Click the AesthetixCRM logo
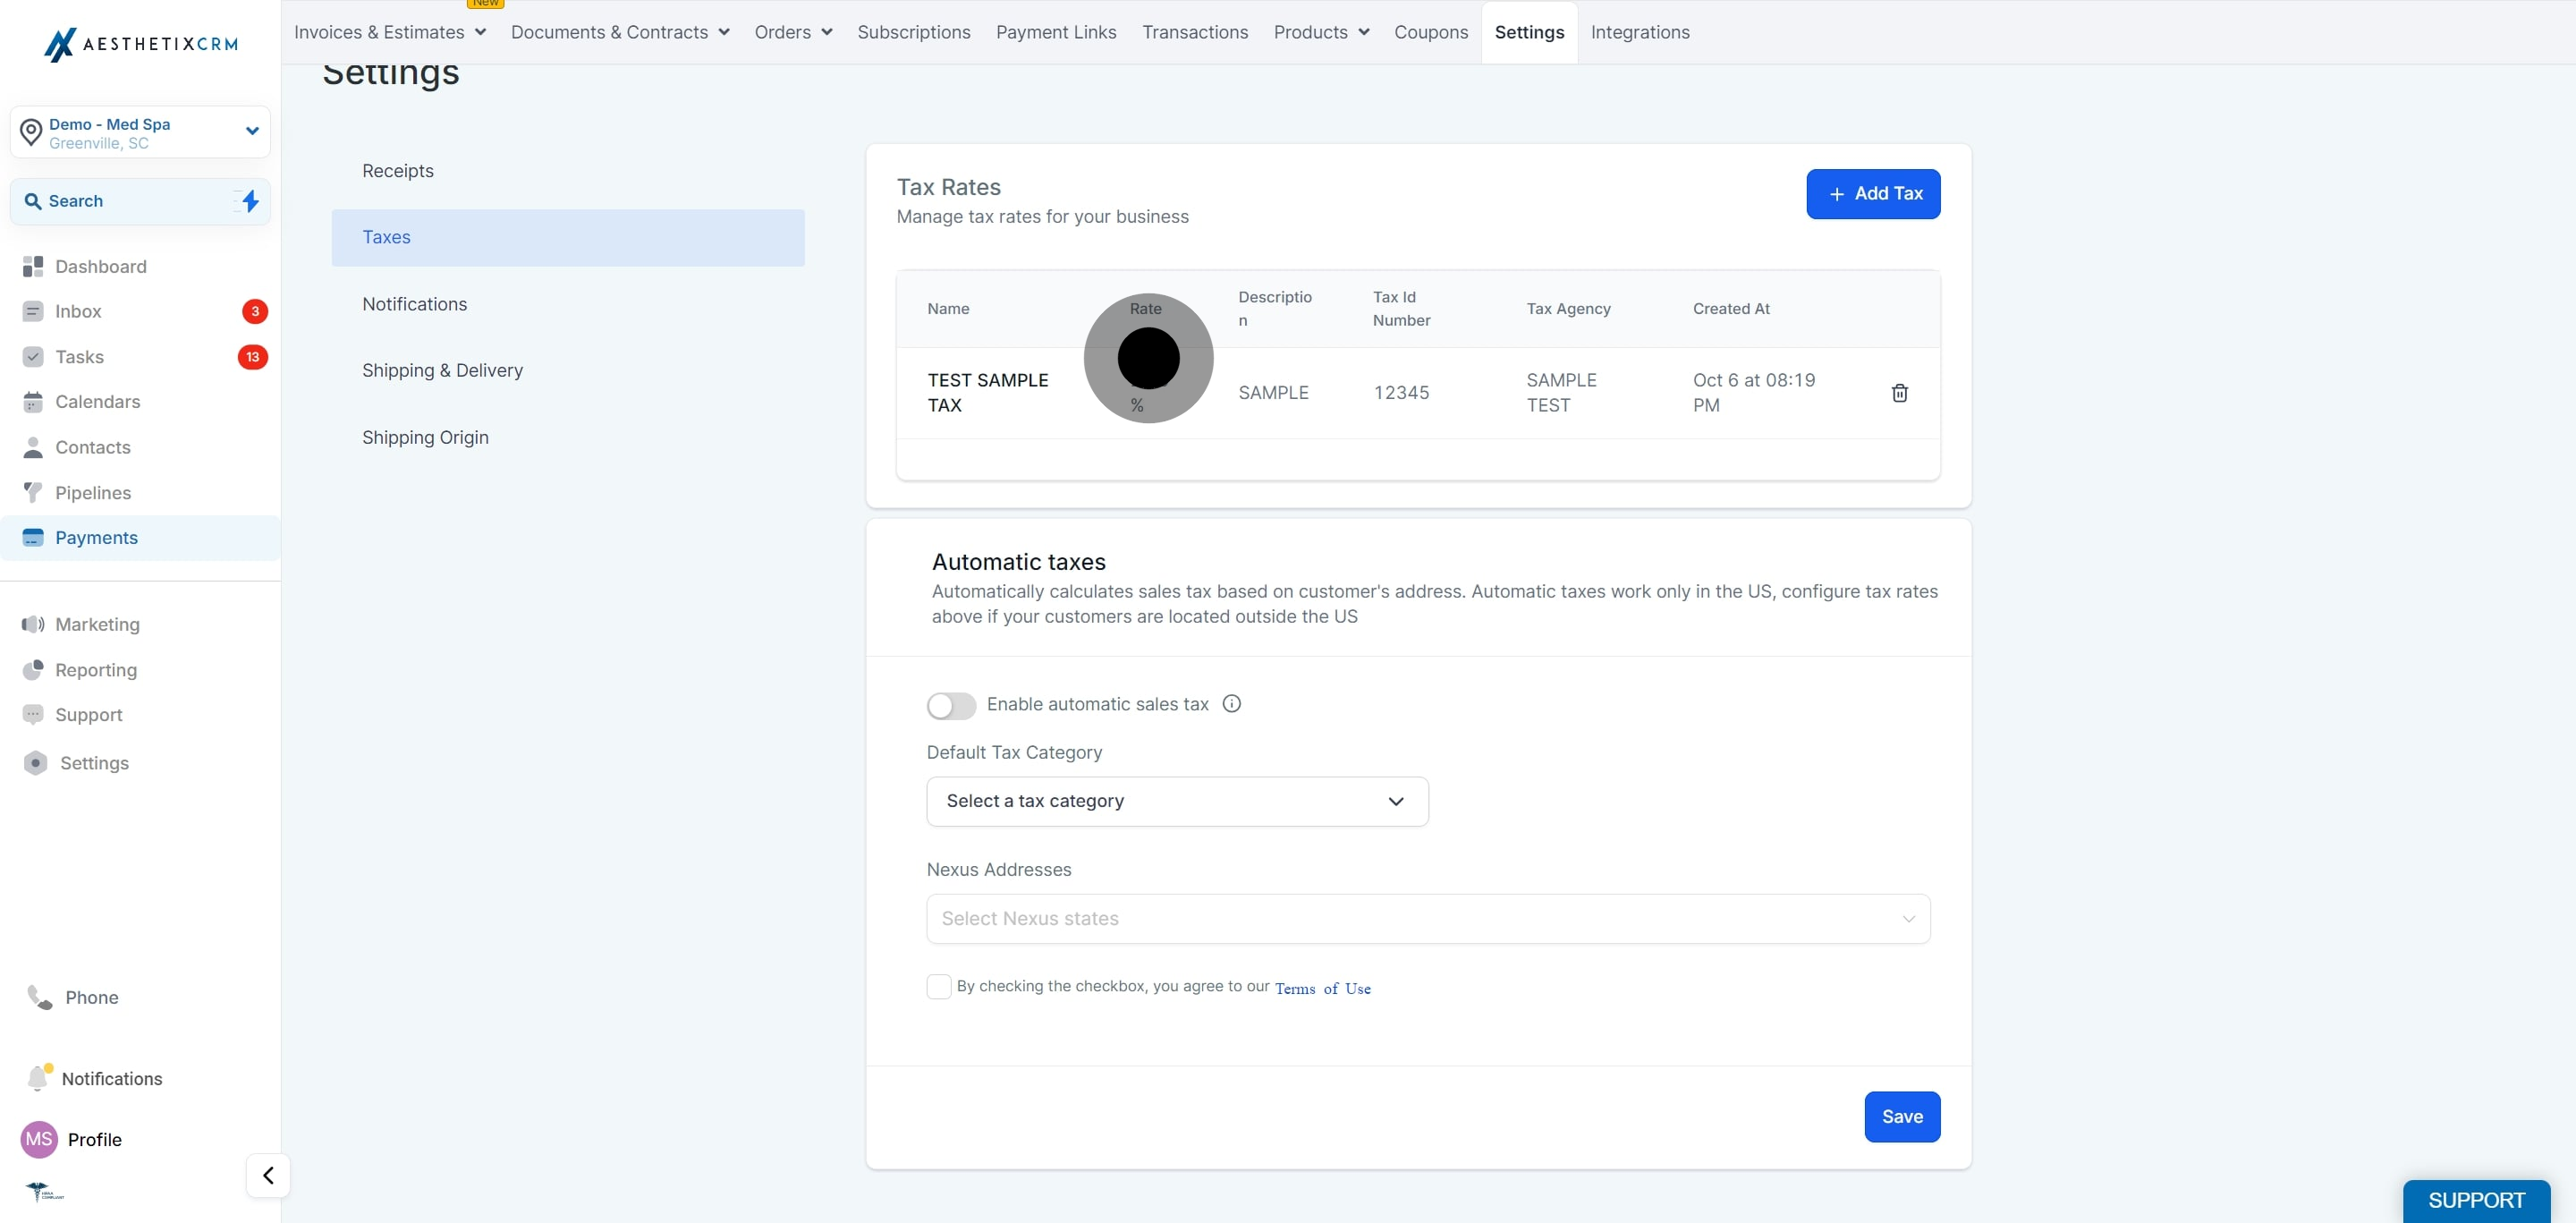This screenshot has width=2576, height=1223. (141, 44)
